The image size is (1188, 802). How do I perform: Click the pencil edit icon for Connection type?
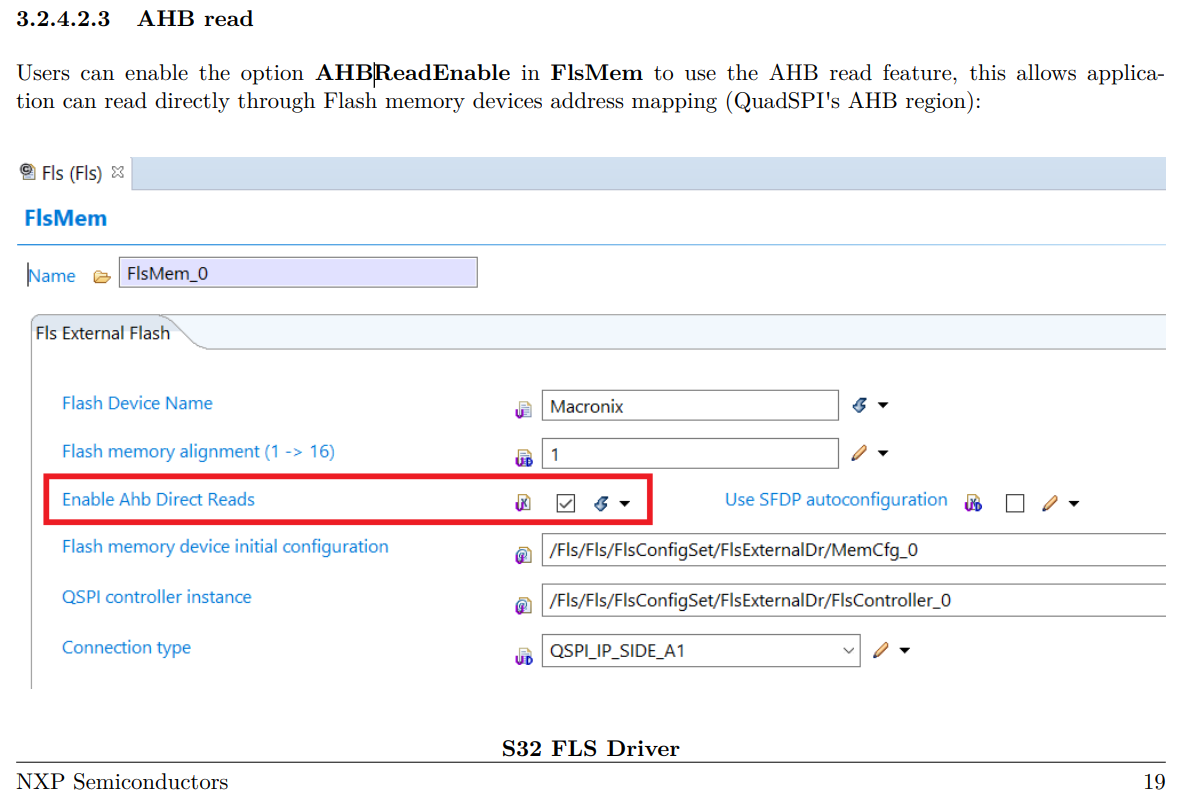pos(880,649)
